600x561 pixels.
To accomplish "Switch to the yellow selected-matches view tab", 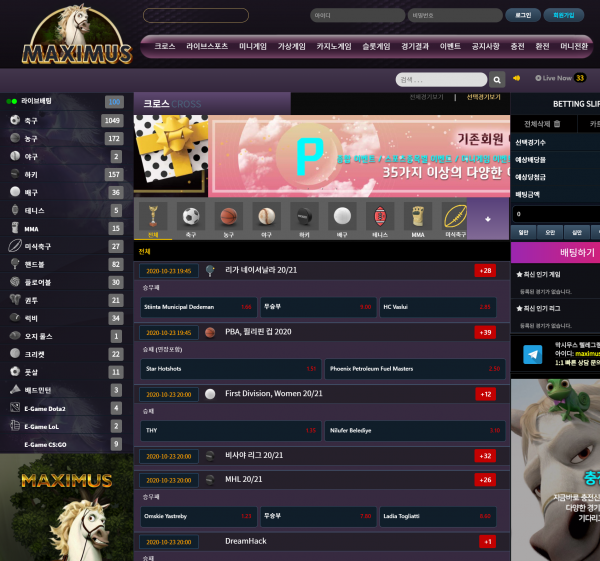I will coord(483,97).
